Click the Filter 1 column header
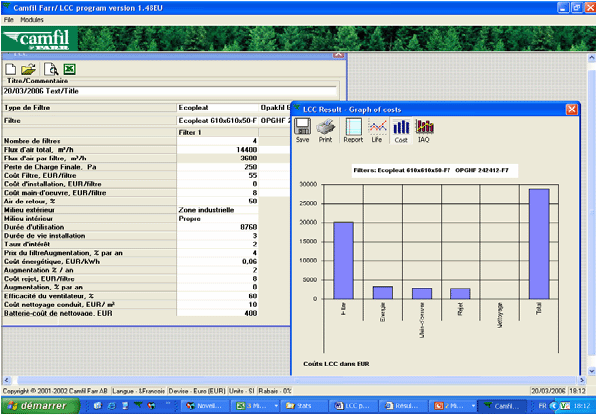Viewport: 596px width, 415px height. coord(217,132)
